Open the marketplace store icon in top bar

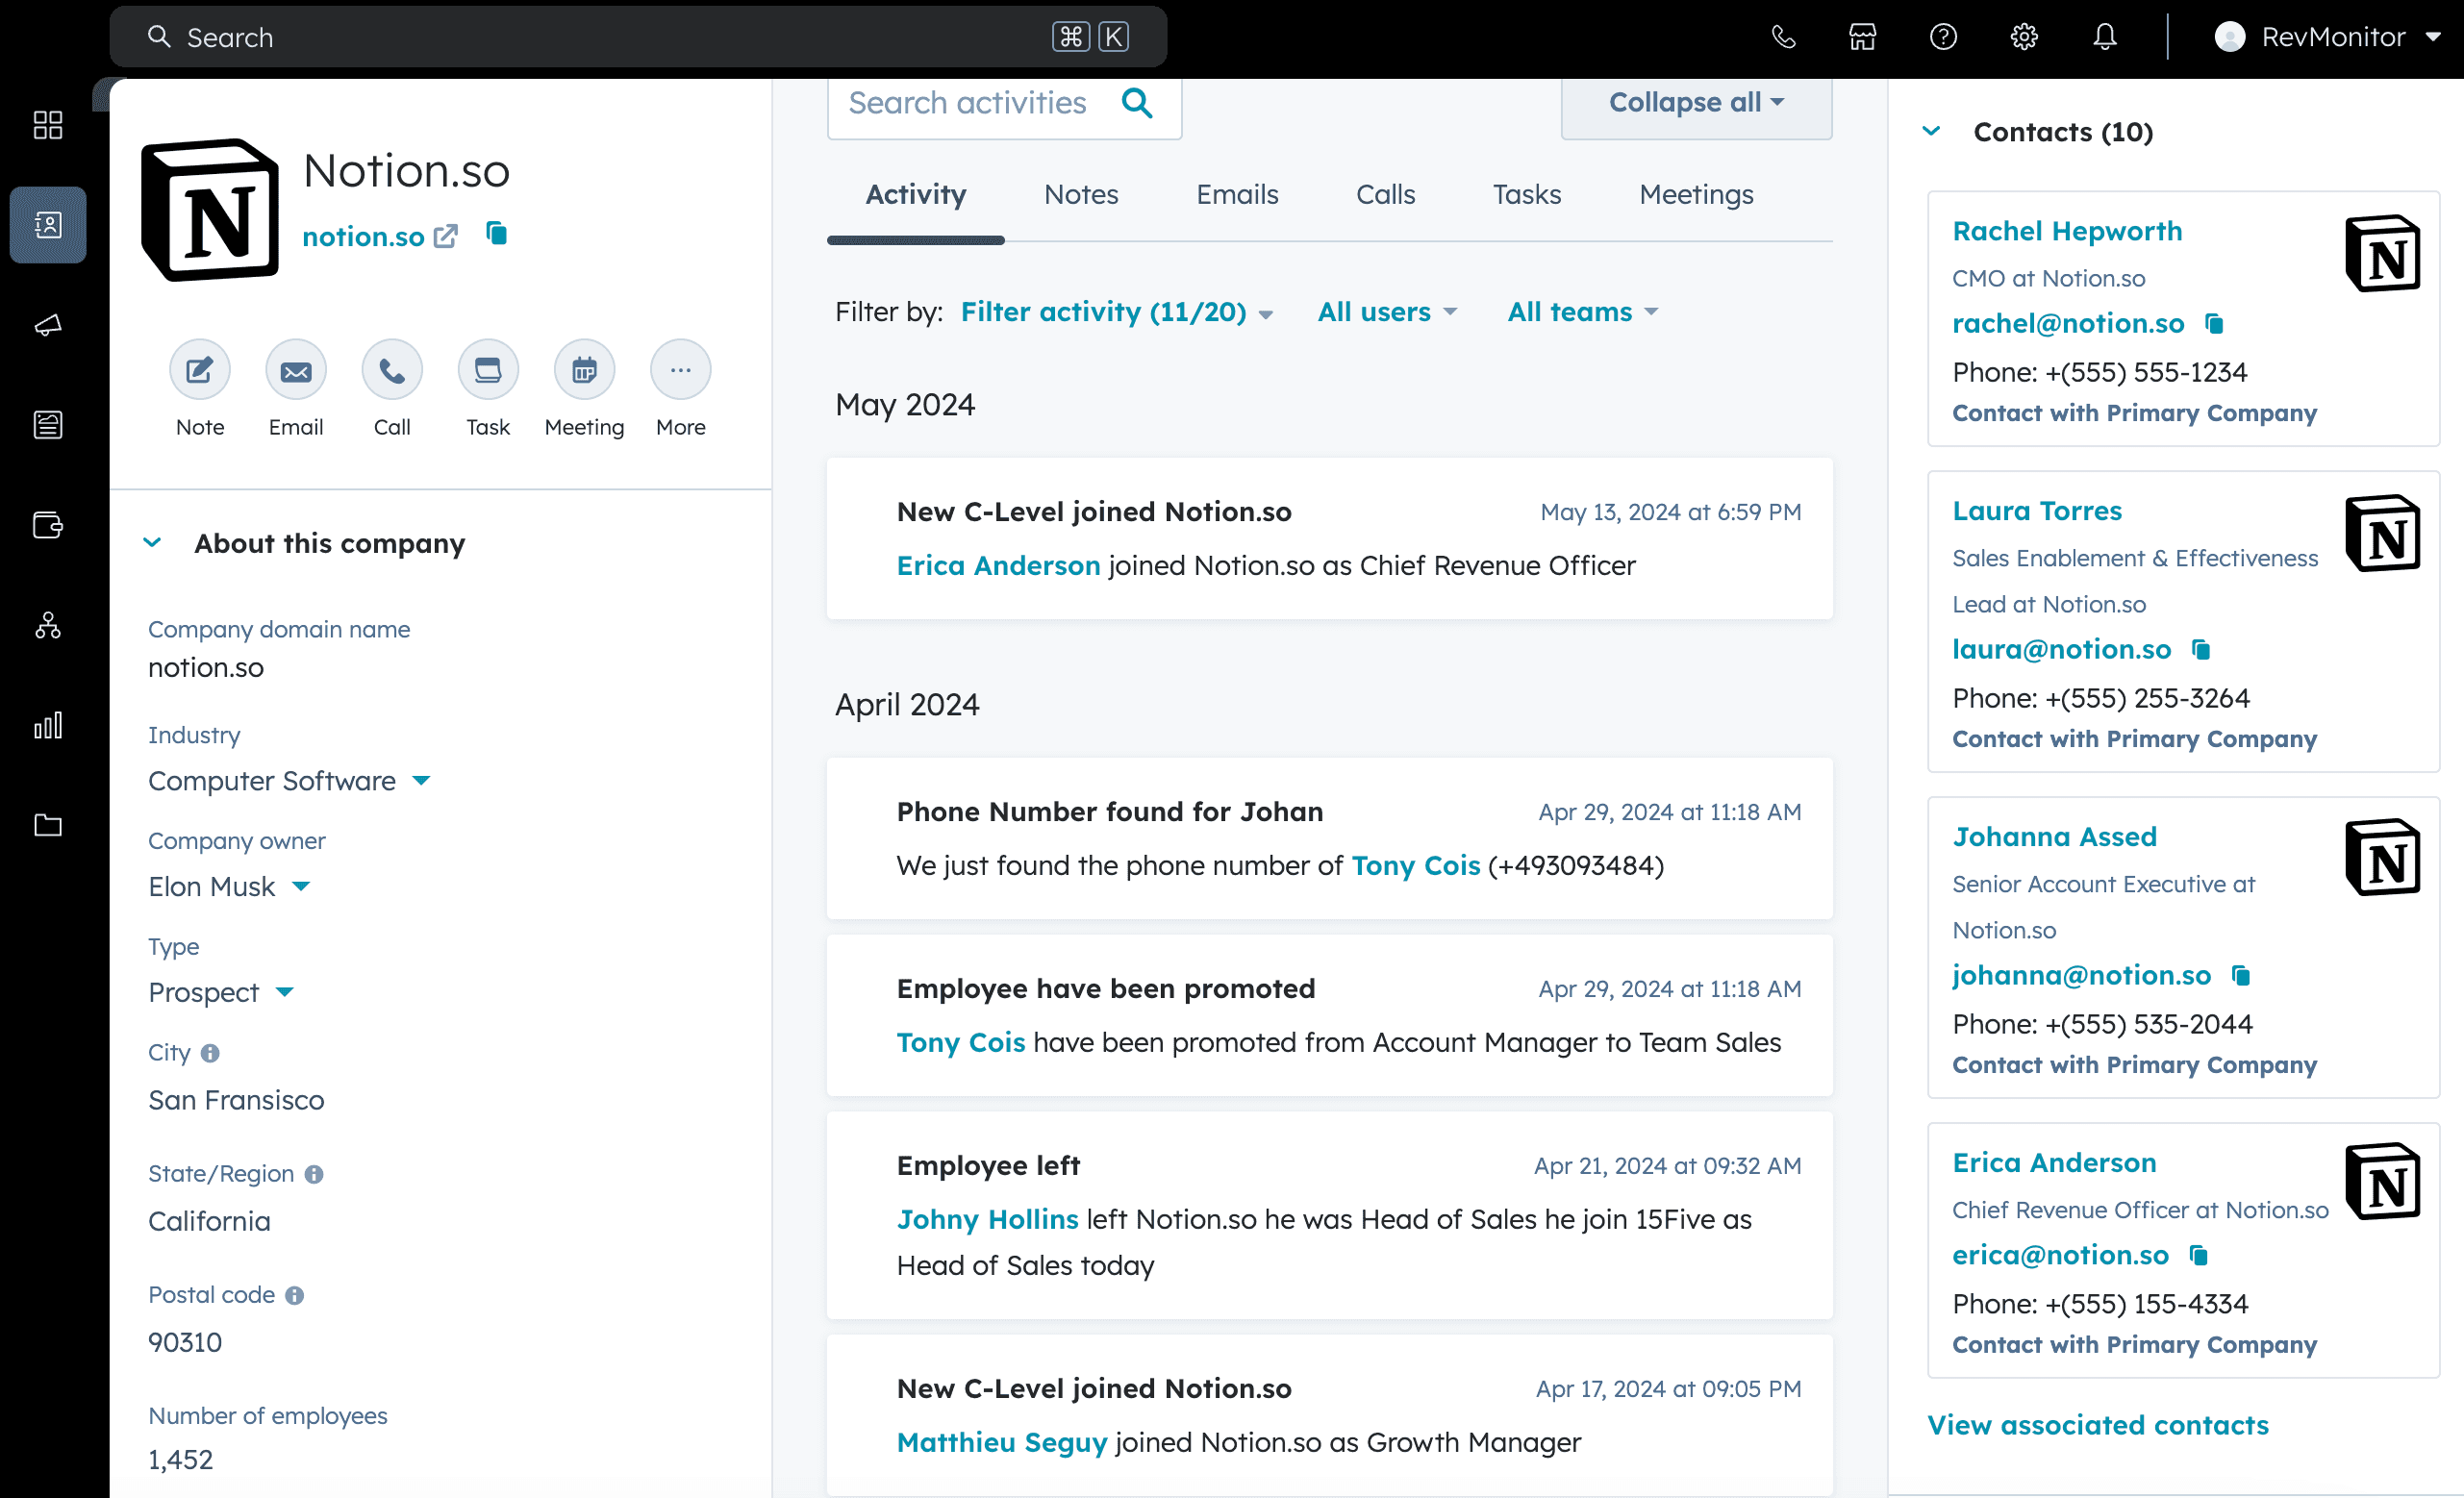point(1863,37)
